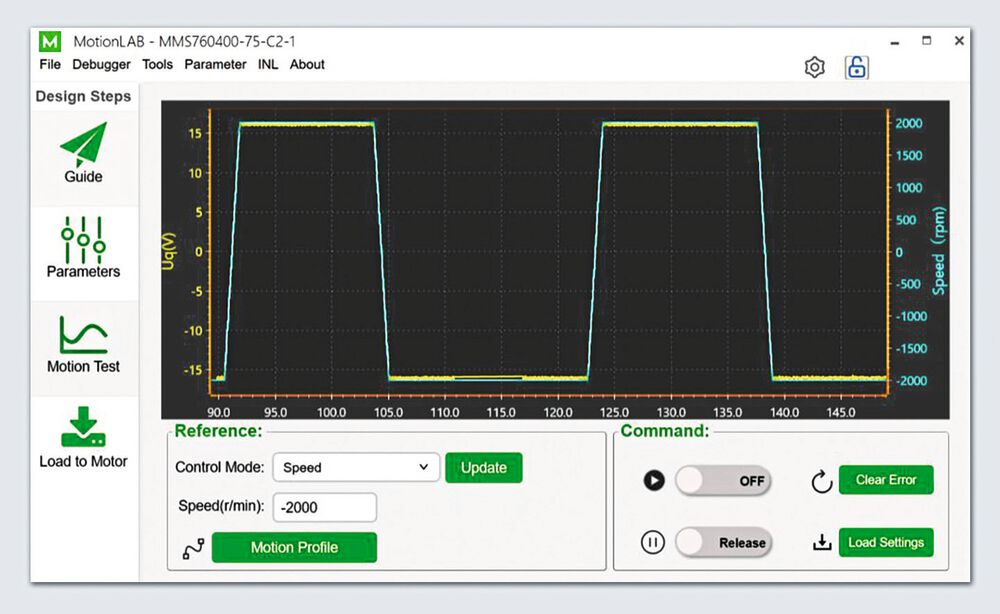Open the Parameter menu

[x=215, y=64]
